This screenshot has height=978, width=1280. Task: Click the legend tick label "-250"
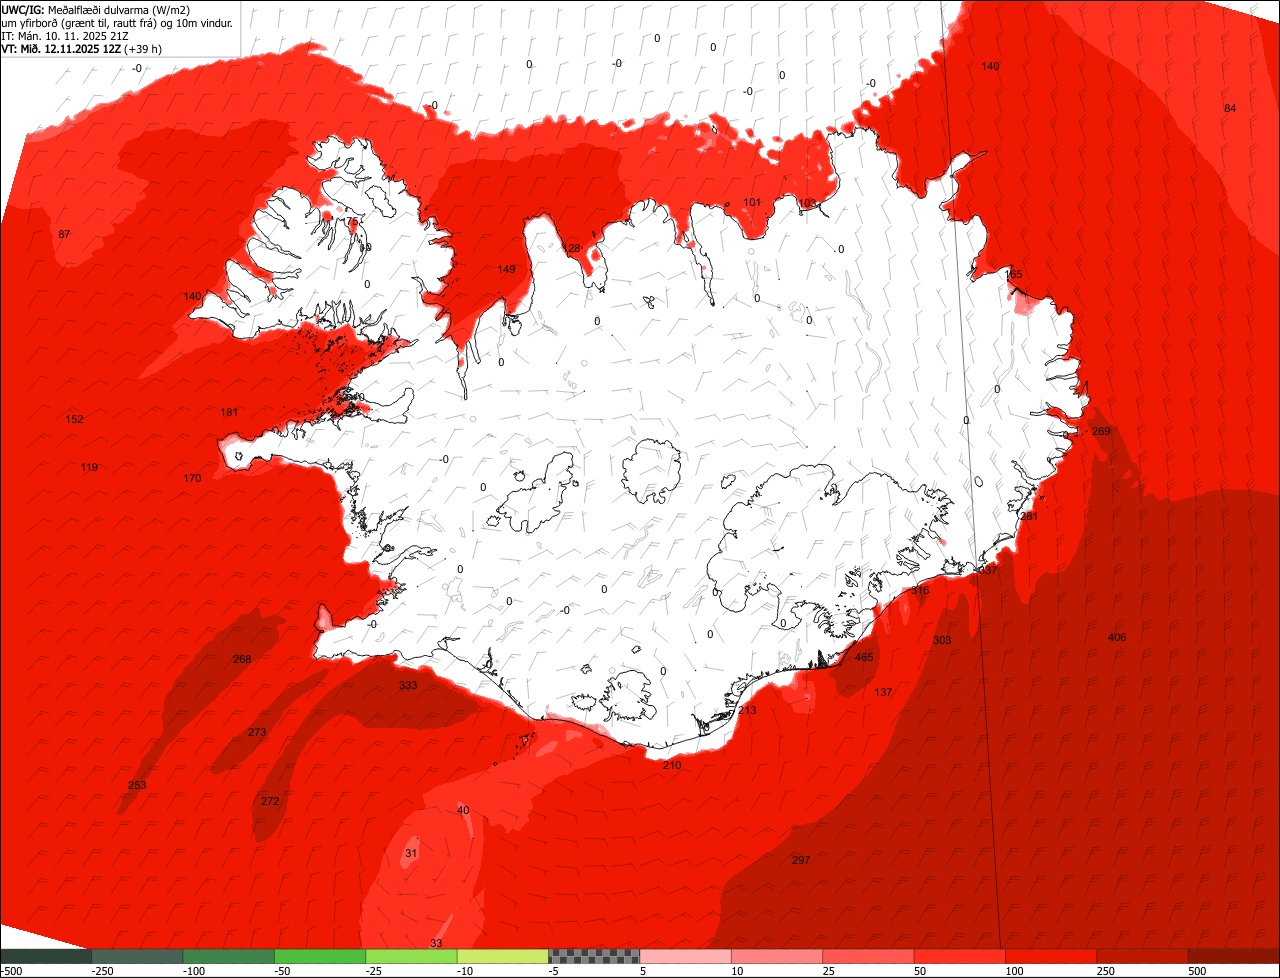pyautogui.click(x=101, y=971)
